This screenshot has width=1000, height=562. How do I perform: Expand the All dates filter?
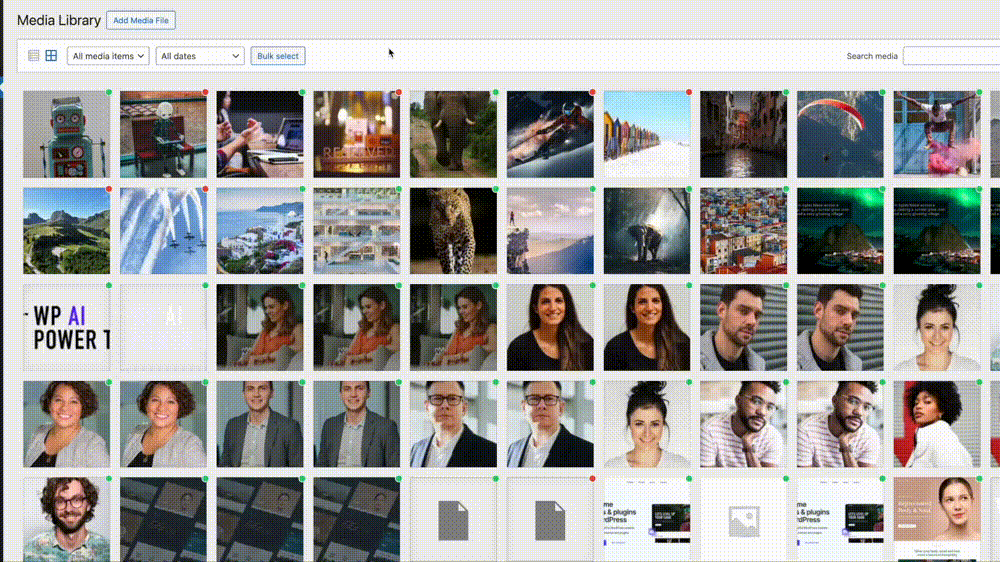200,56
